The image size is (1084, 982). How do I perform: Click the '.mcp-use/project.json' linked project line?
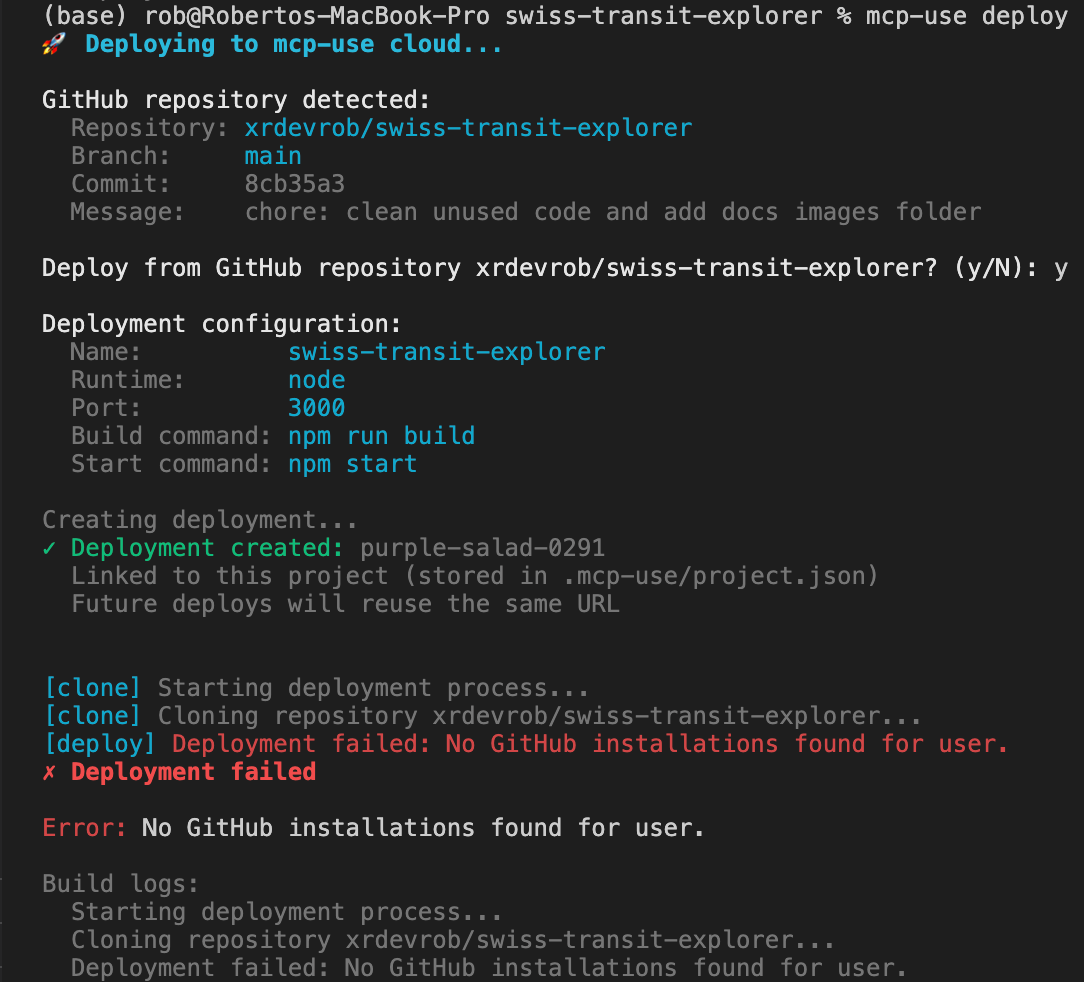[474, 576]
